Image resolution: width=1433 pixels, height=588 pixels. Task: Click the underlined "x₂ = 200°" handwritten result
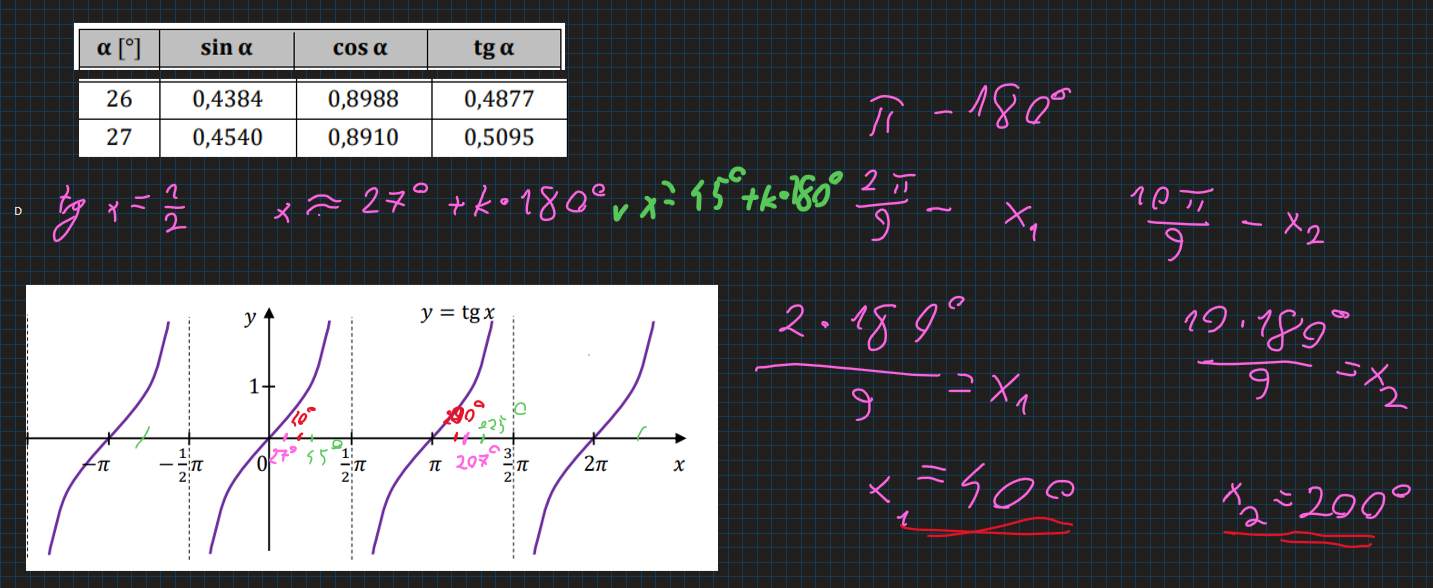tap(1315, 498)
